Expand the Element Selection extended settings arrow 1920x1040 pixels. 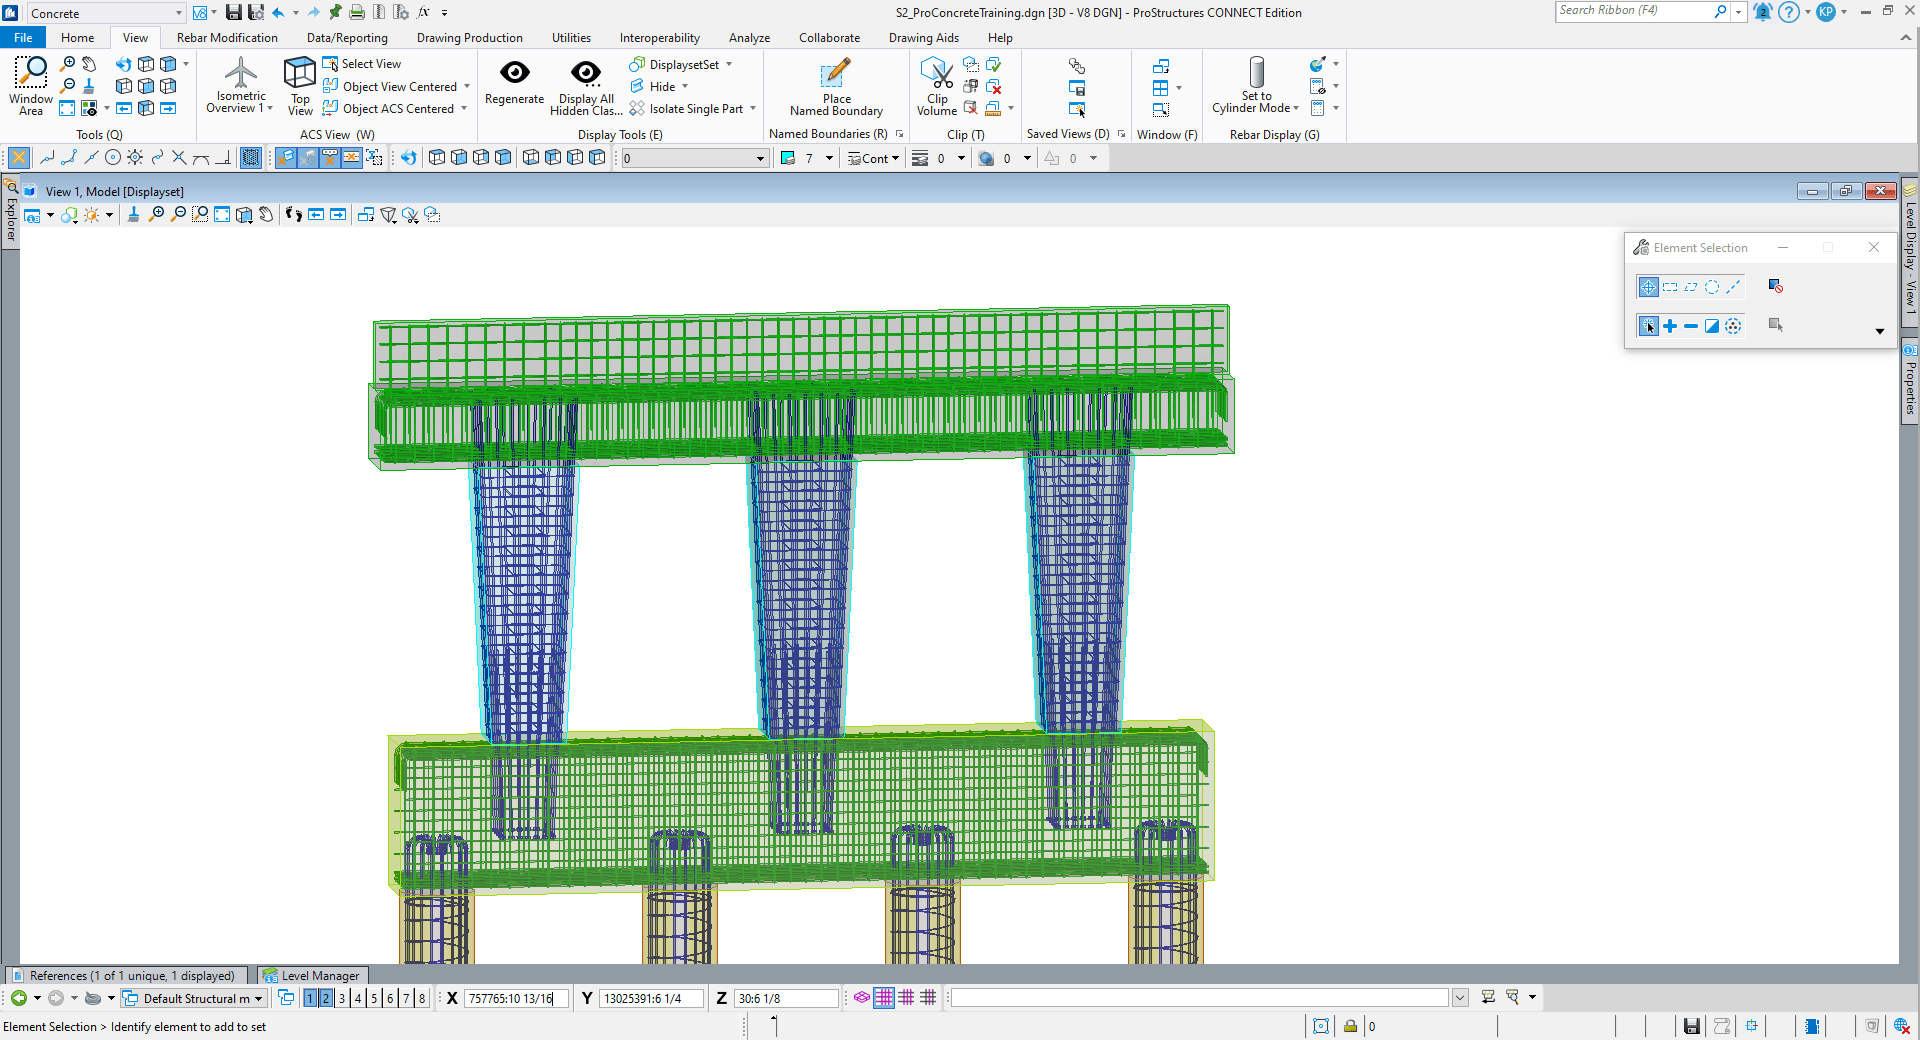pyautogui.click(x=1879, y=331)
